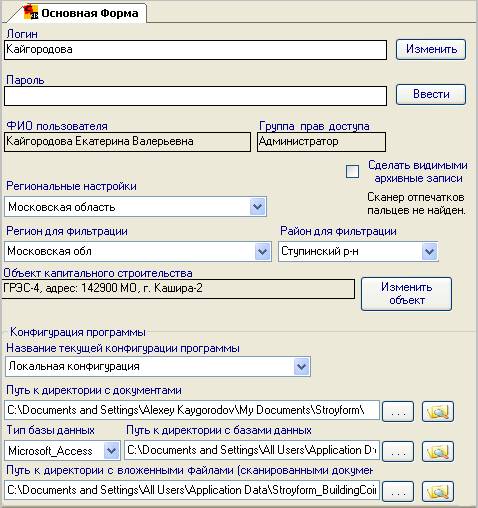The image size is (478, 508).
Task: Click the Логин input field
Action: click(x=195, y=50)
